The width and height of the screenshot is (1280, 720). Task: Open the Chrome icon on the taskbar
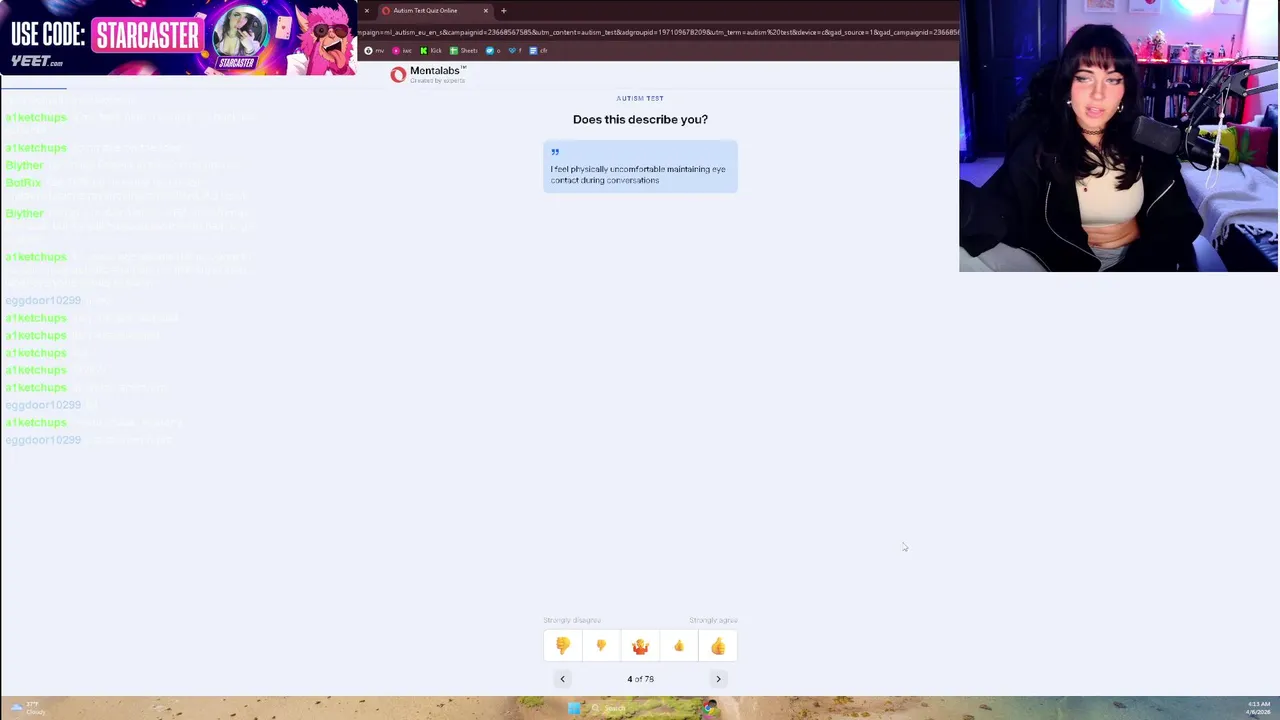[709, 708]
